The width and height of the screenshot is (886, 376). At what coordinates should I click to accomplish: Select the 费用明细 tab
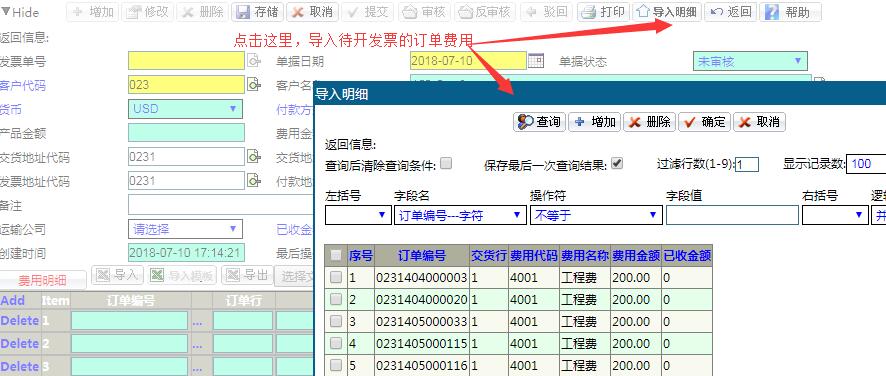43,280
